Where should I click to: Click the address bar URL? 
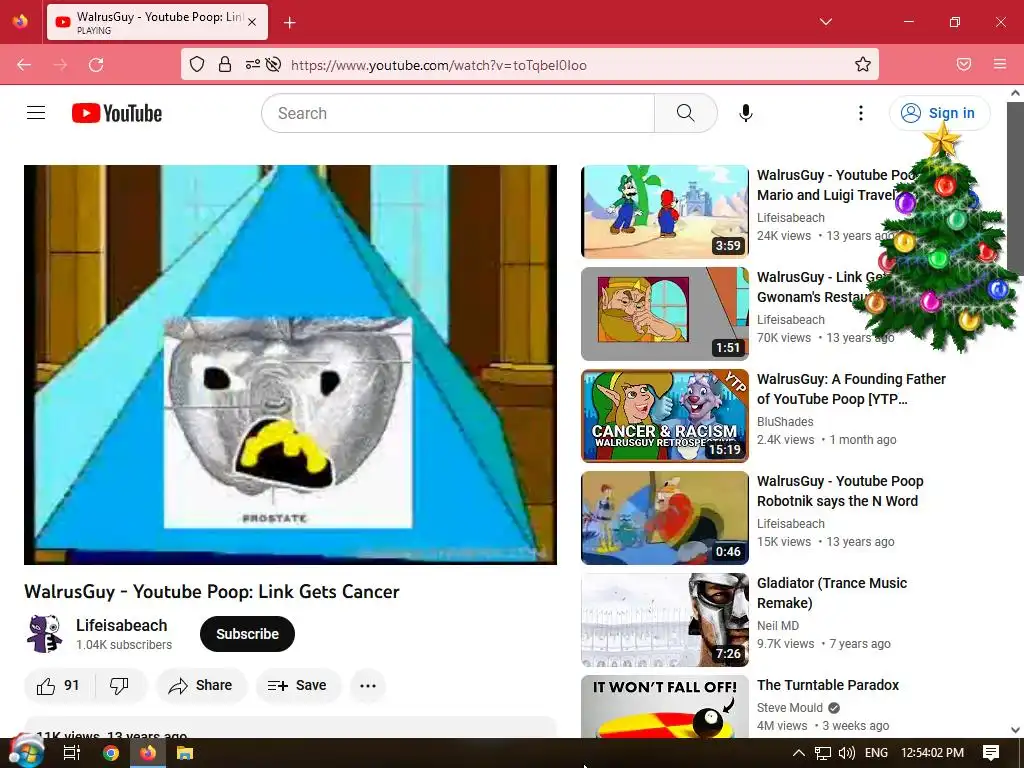(439, 65)
